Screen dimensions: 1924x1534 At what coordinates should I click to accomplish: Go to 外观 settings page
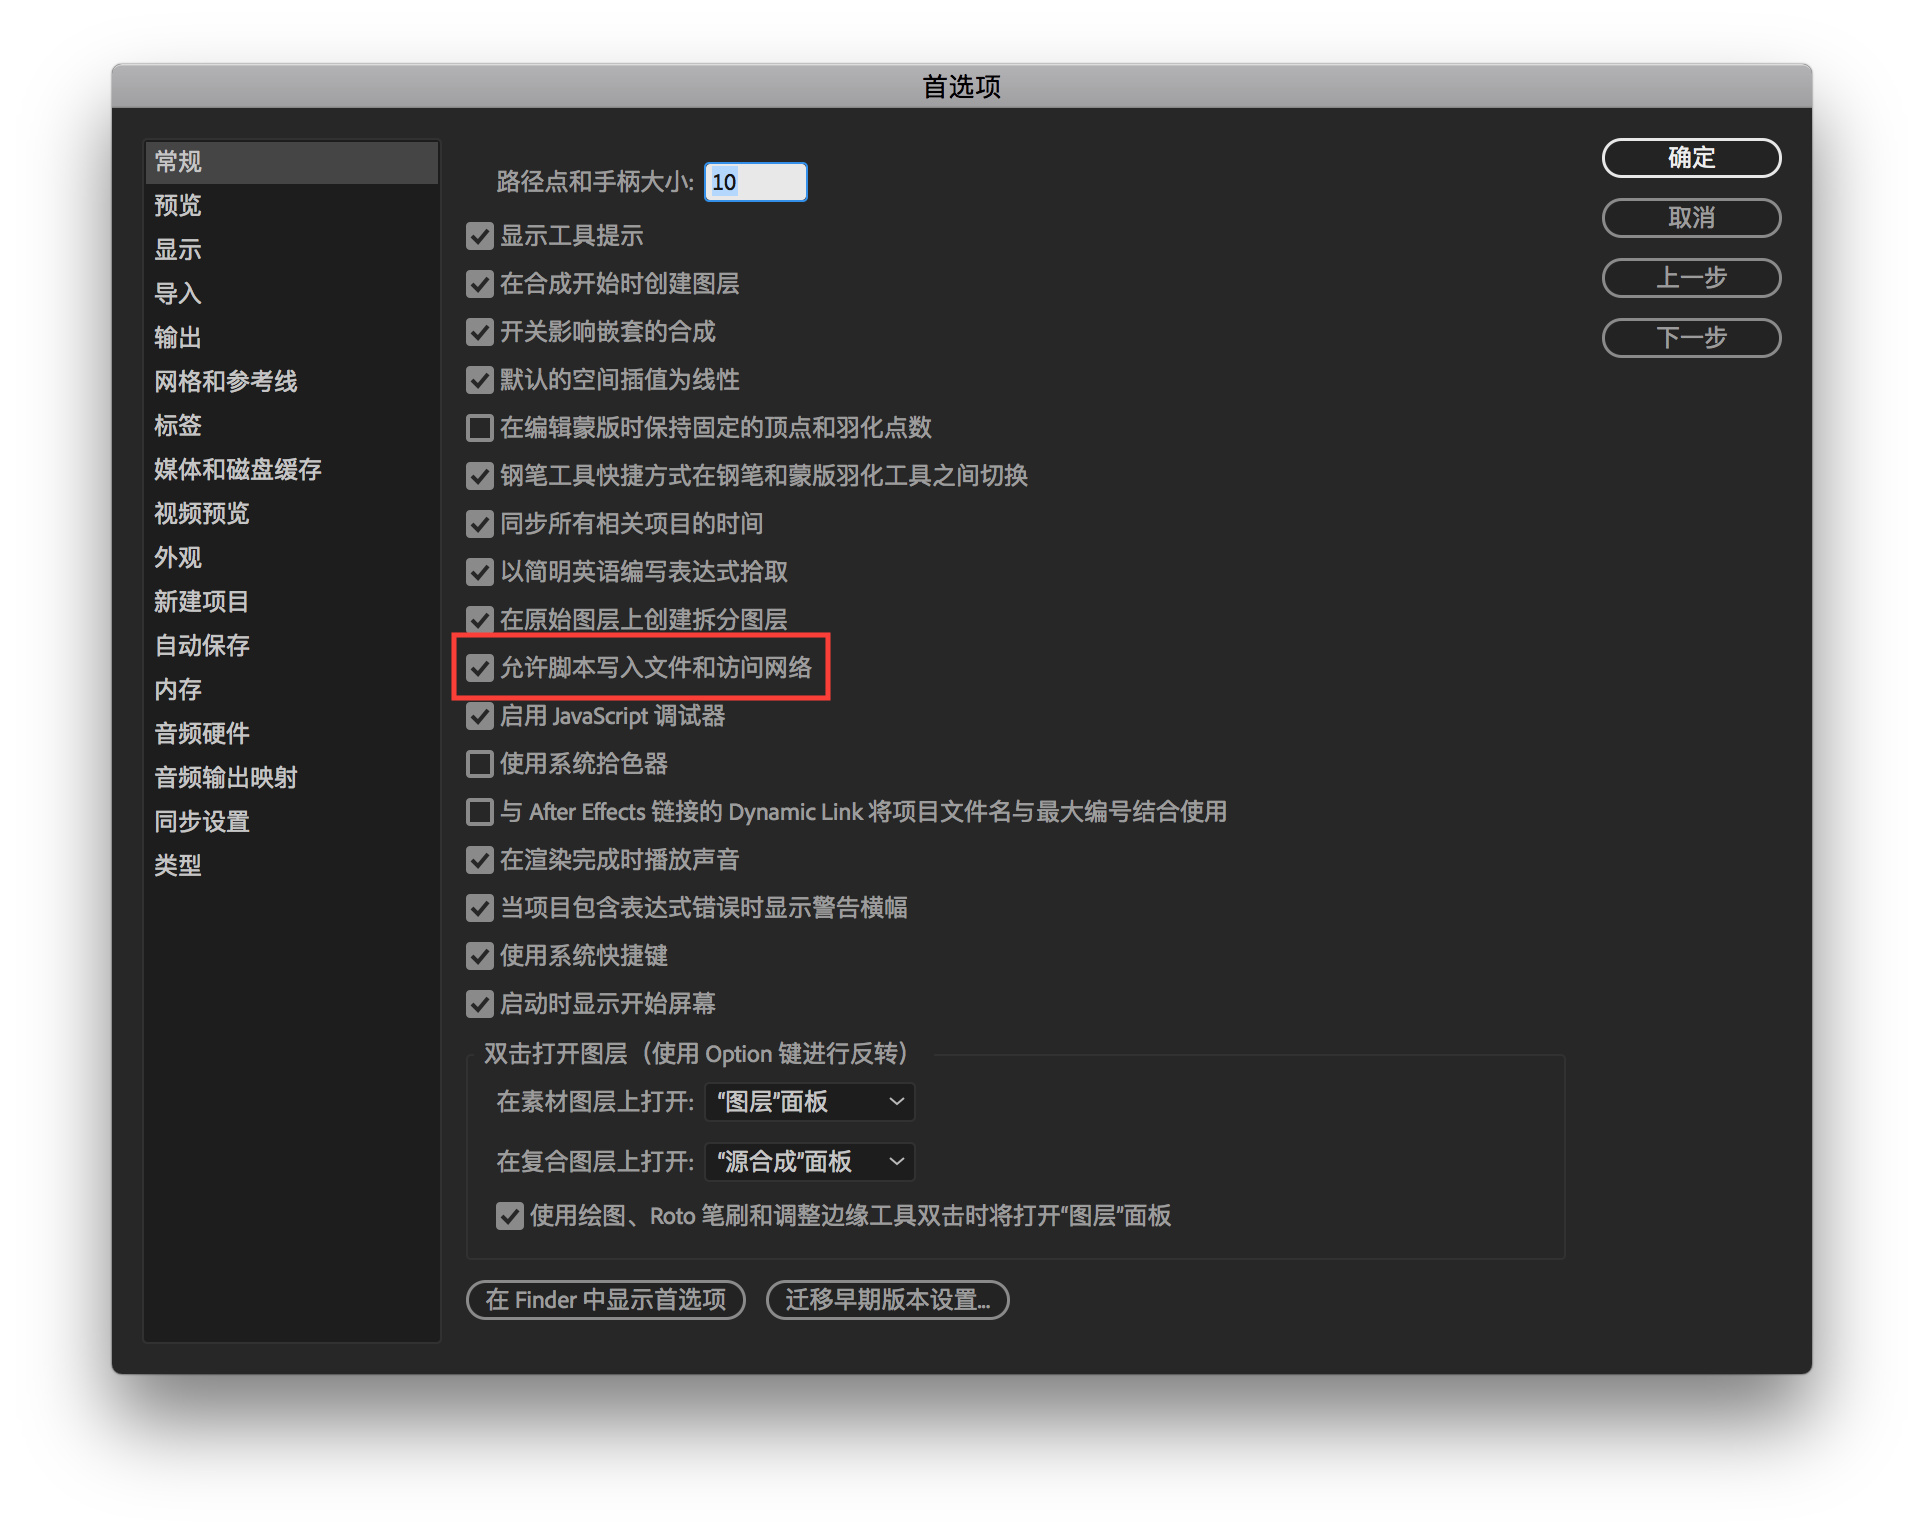click(178, 558)
